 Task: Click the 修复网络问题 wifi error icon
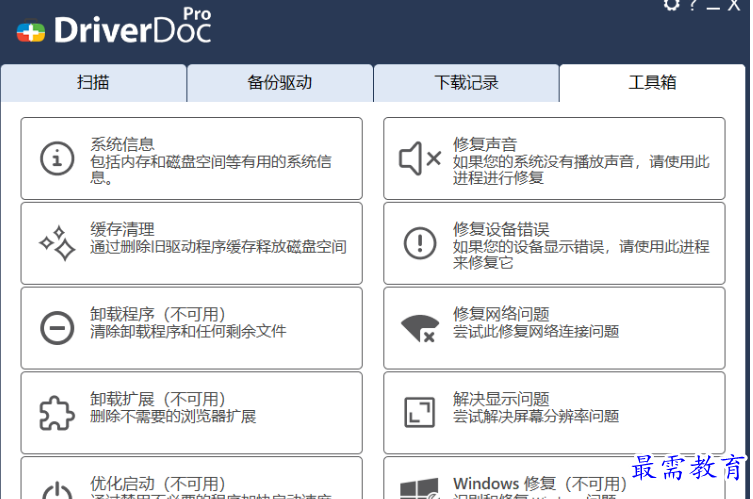point(420,328)
